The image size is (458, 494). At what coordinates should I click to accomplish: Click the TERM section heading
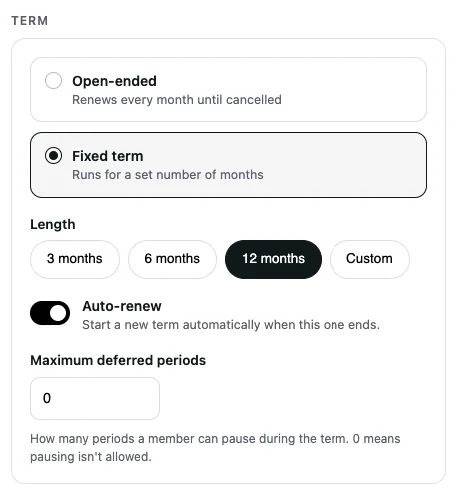pos(30,21)
